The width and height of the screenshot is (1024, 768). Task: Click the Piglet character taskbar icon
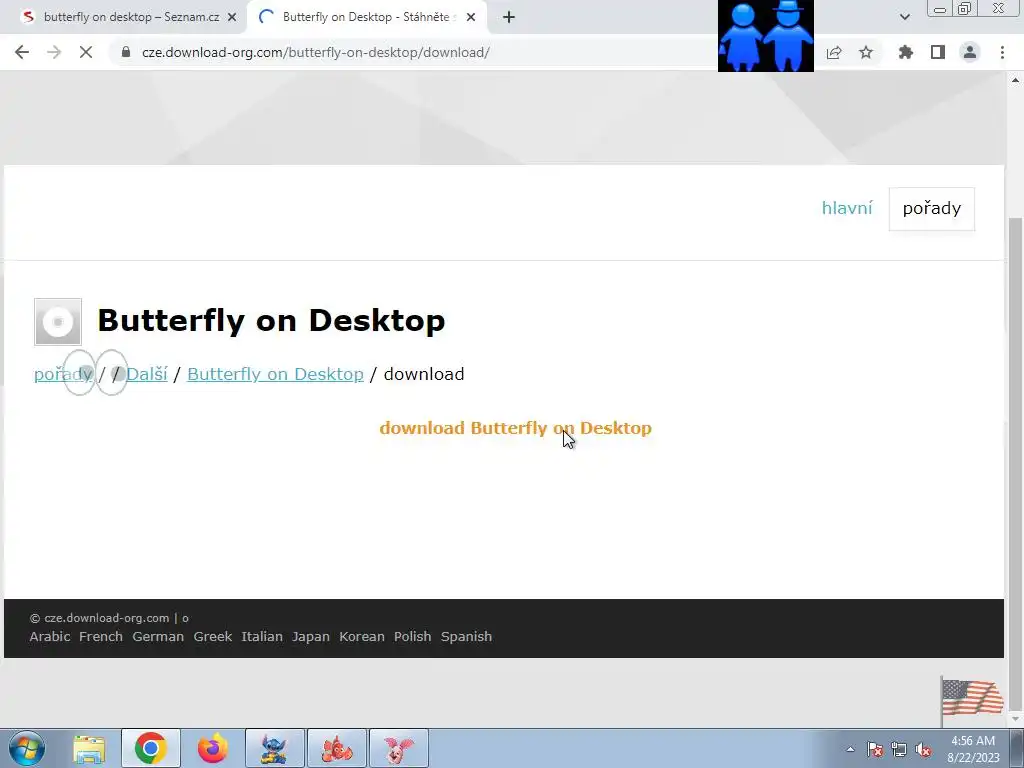pyautogui.click(x=399, y=748)
